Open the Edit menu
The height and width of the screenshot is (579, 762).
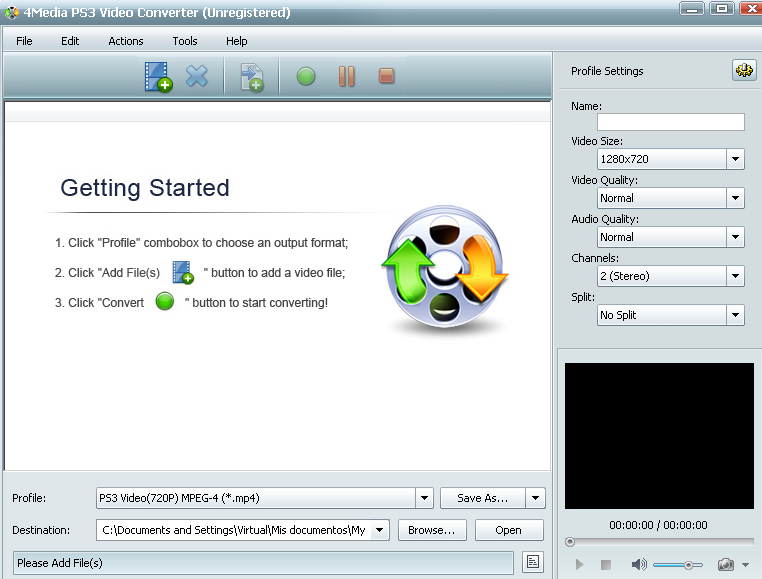click(70, 41)
